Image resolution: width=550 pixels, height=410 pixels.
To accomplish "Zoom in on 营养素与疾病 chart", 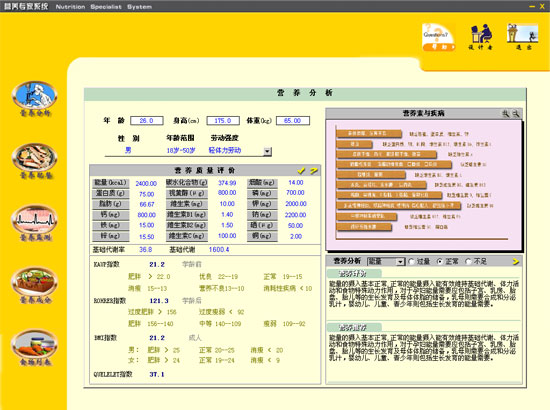I will coord(505,114).
